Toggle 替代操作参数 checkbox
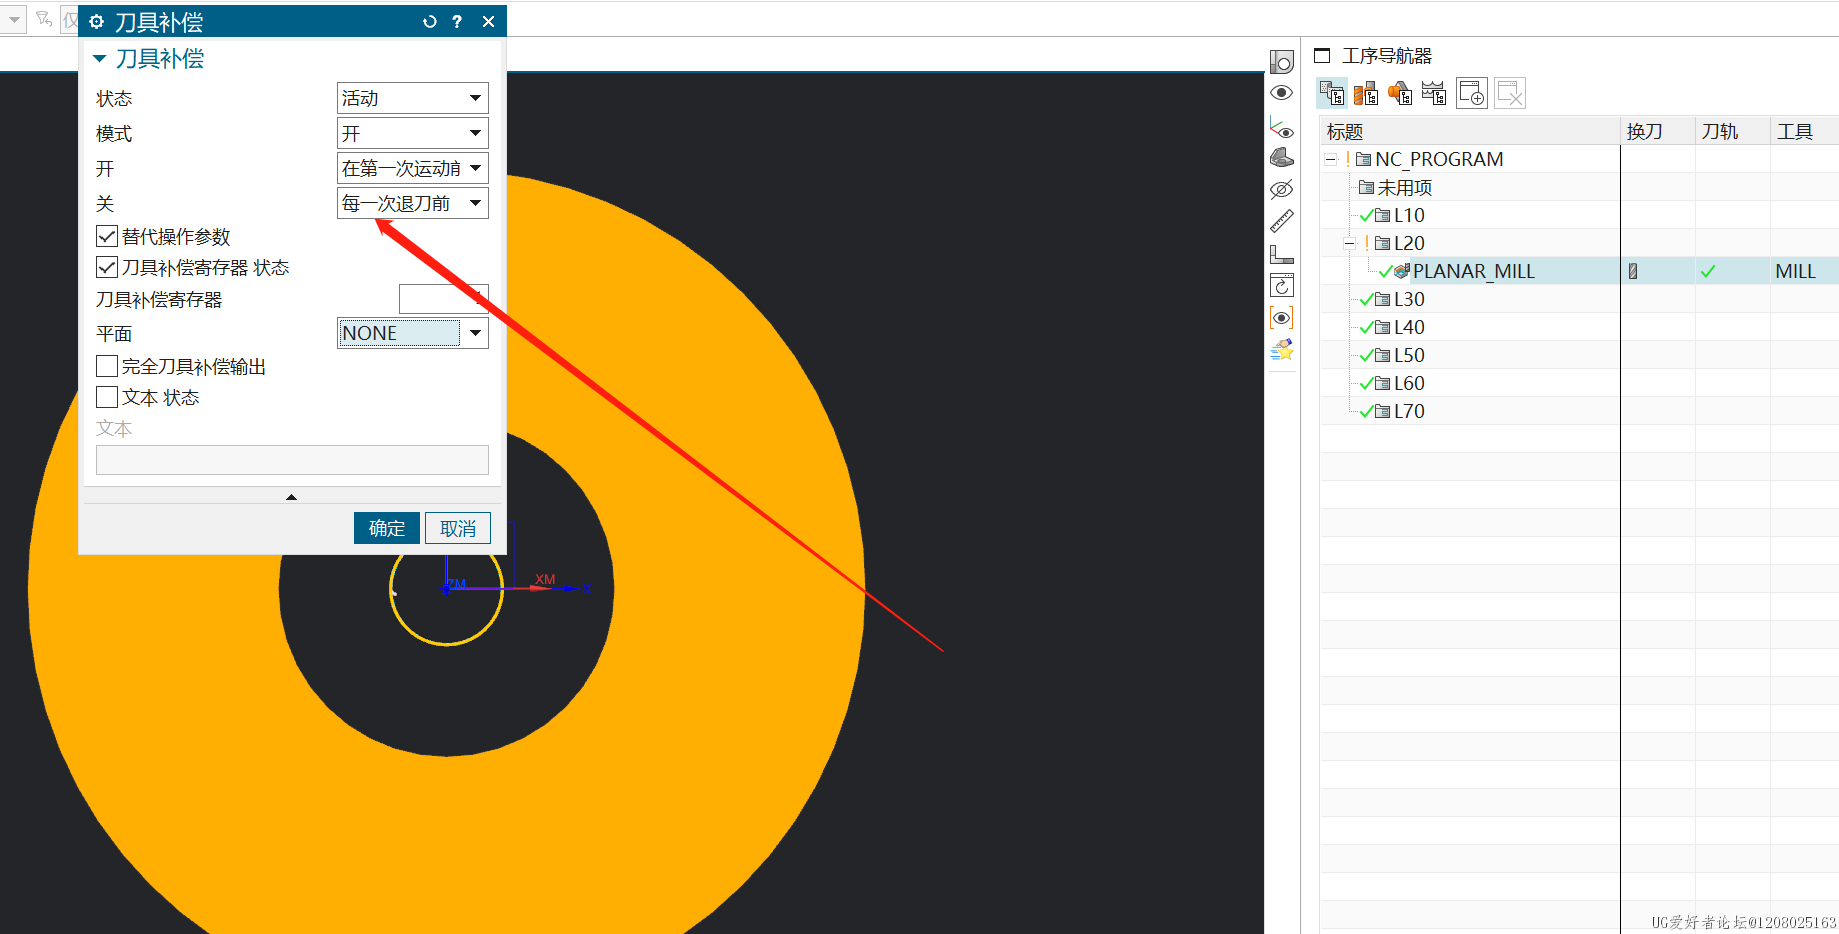The width and height of the screenshot is (1839, 934). click(x=107, y=236)
